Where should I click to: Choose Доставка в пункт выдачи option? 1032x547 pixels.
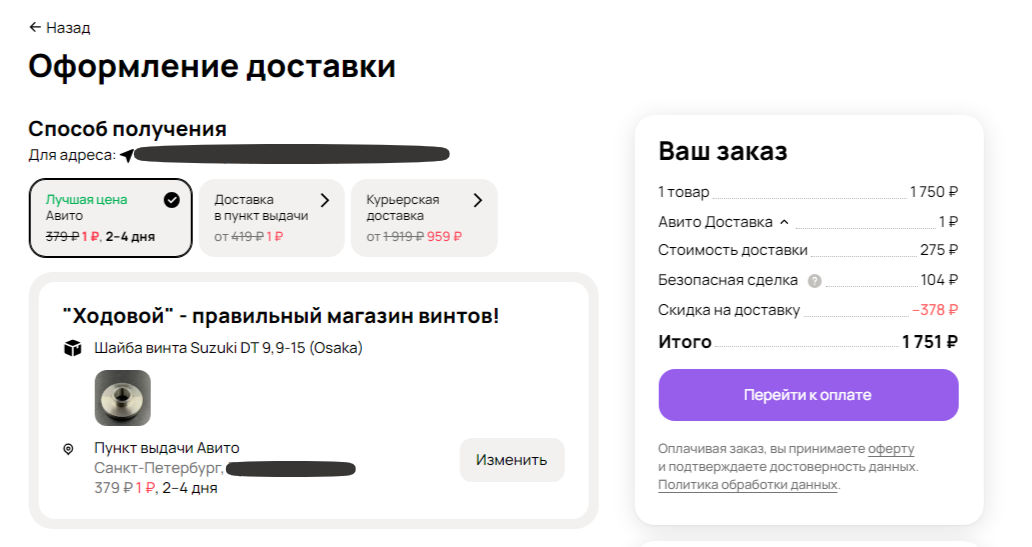[x=272, y=218]
